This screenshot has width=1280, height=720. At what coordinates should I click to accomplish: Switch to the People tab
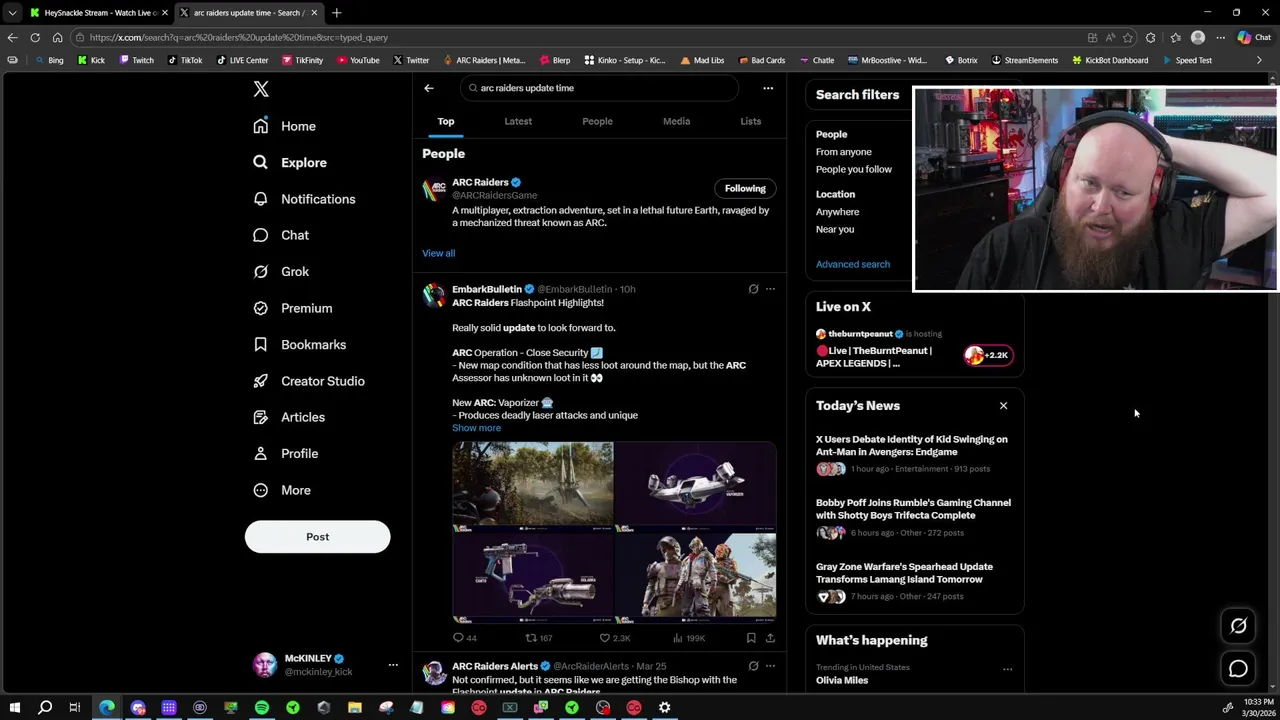click(x=597, y=121)
